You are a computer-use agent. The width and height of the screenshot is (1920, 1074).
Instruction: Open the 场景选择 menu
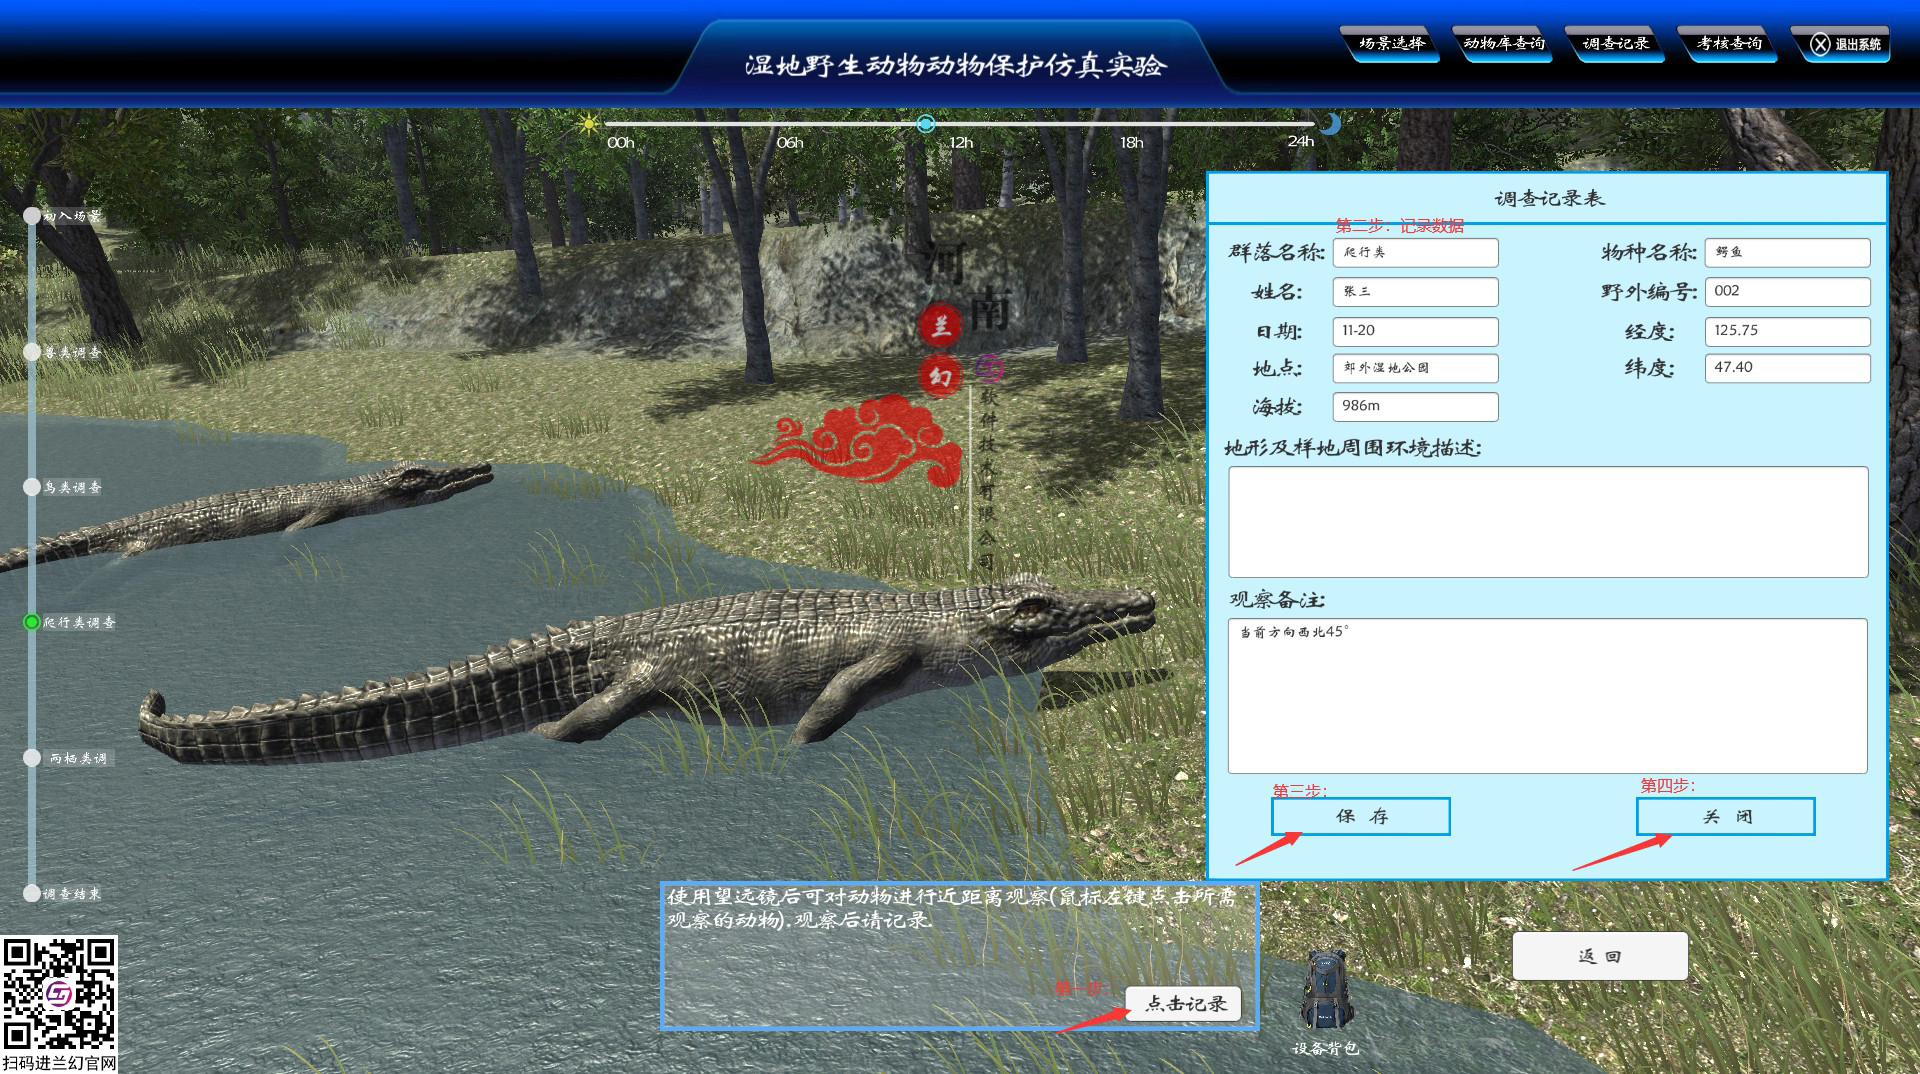pos(1392,43)
